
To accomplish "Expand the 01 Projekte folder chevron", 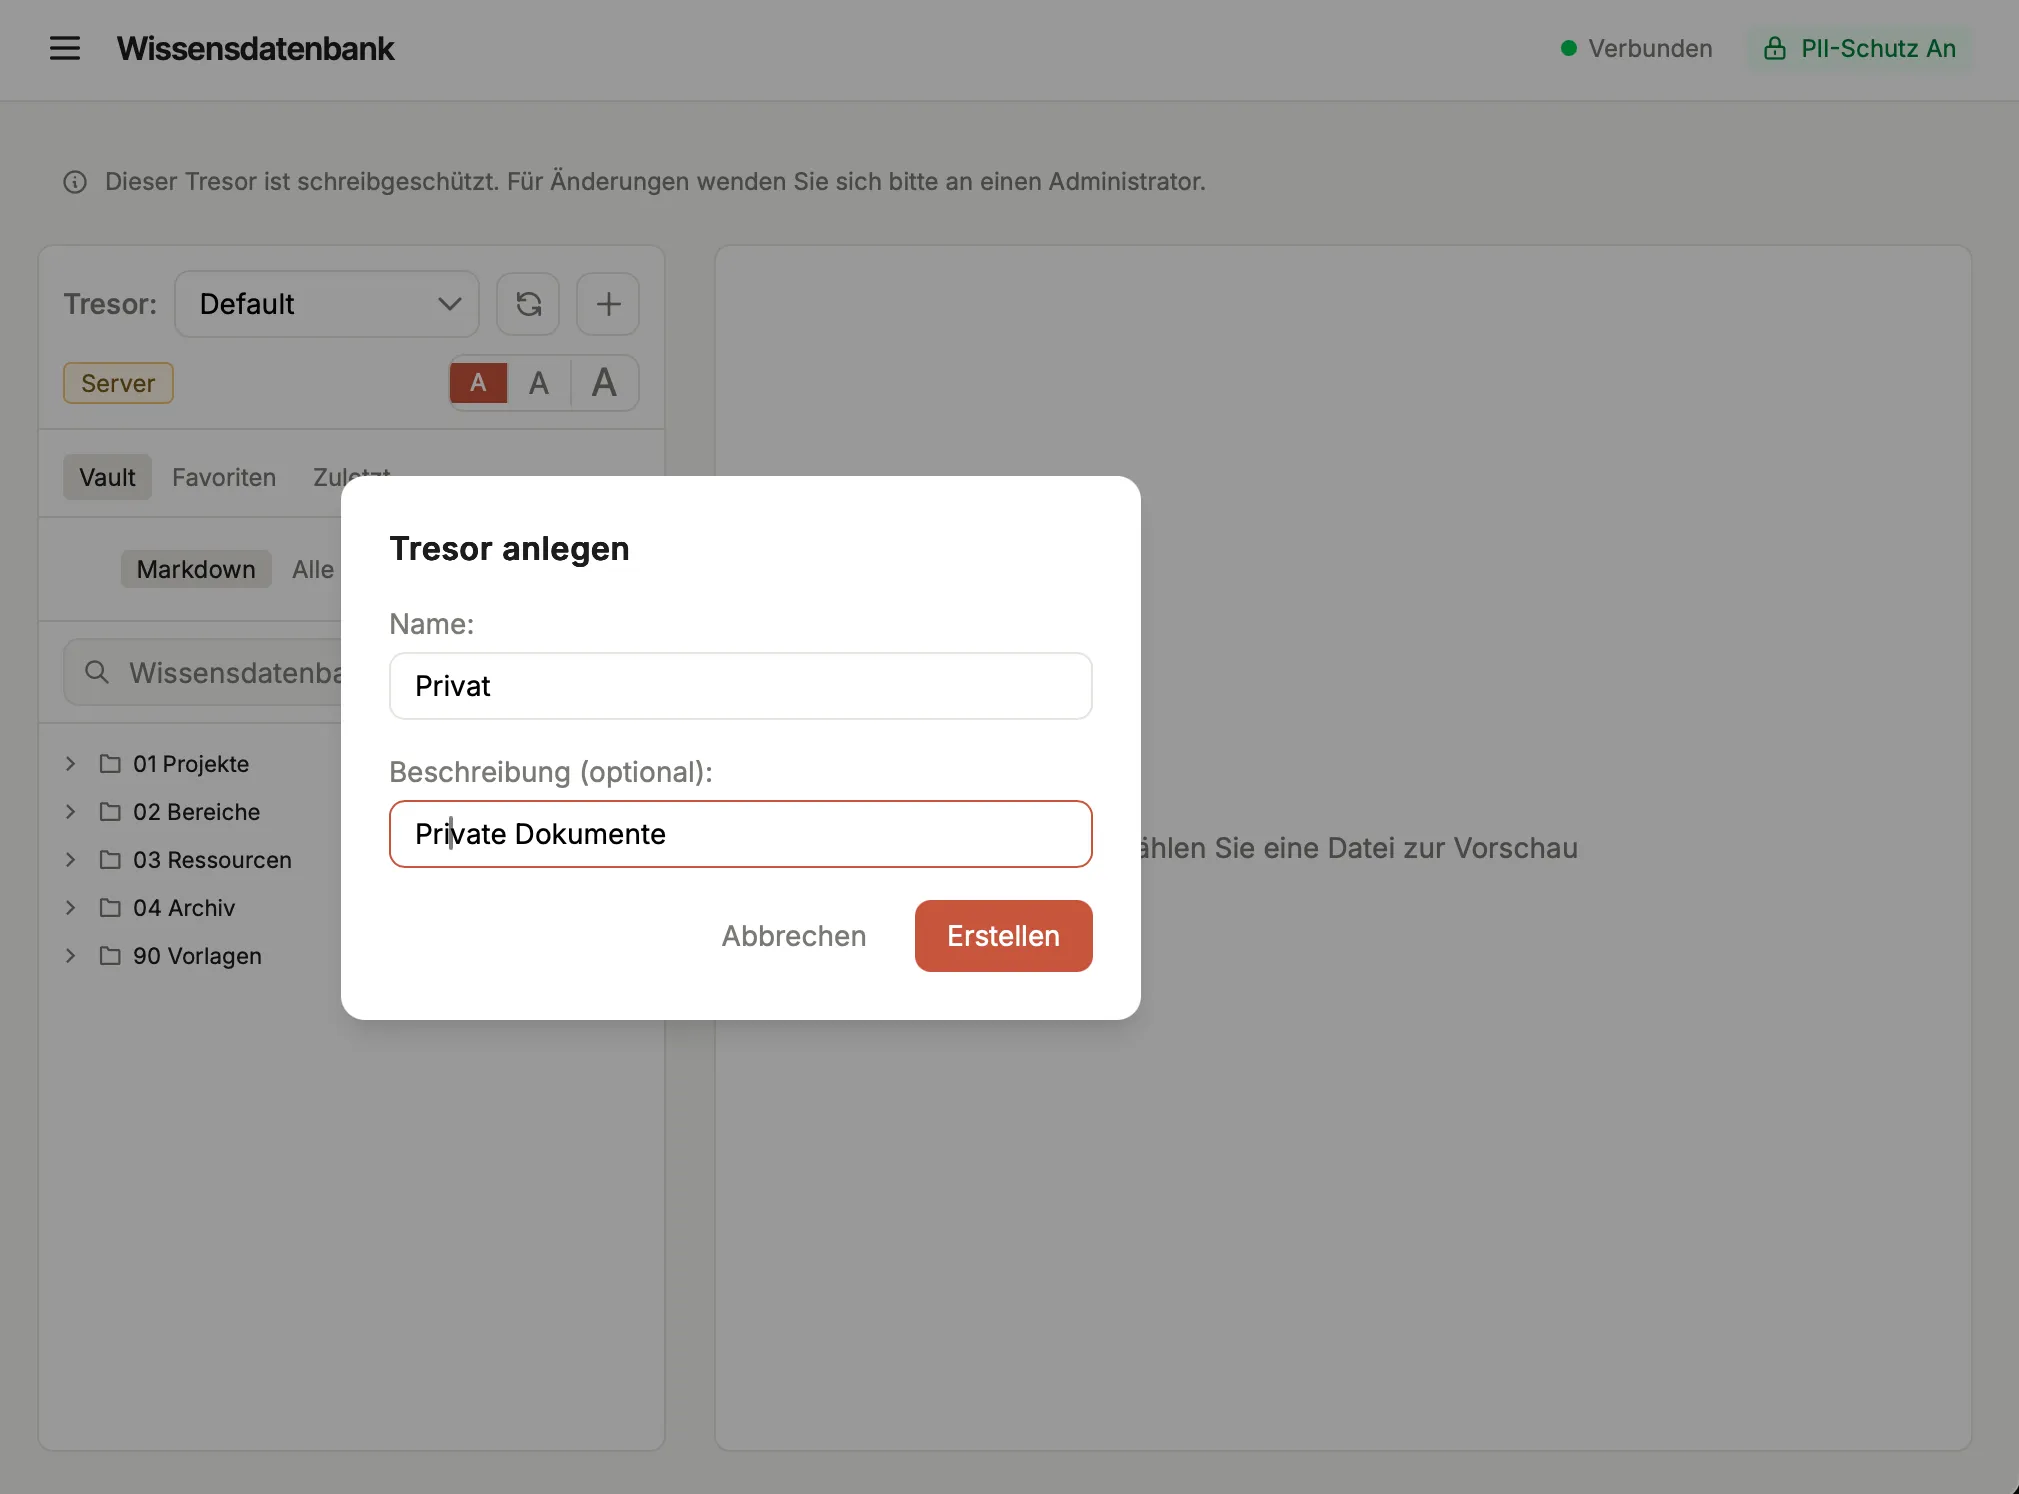I will coord(70,764).
